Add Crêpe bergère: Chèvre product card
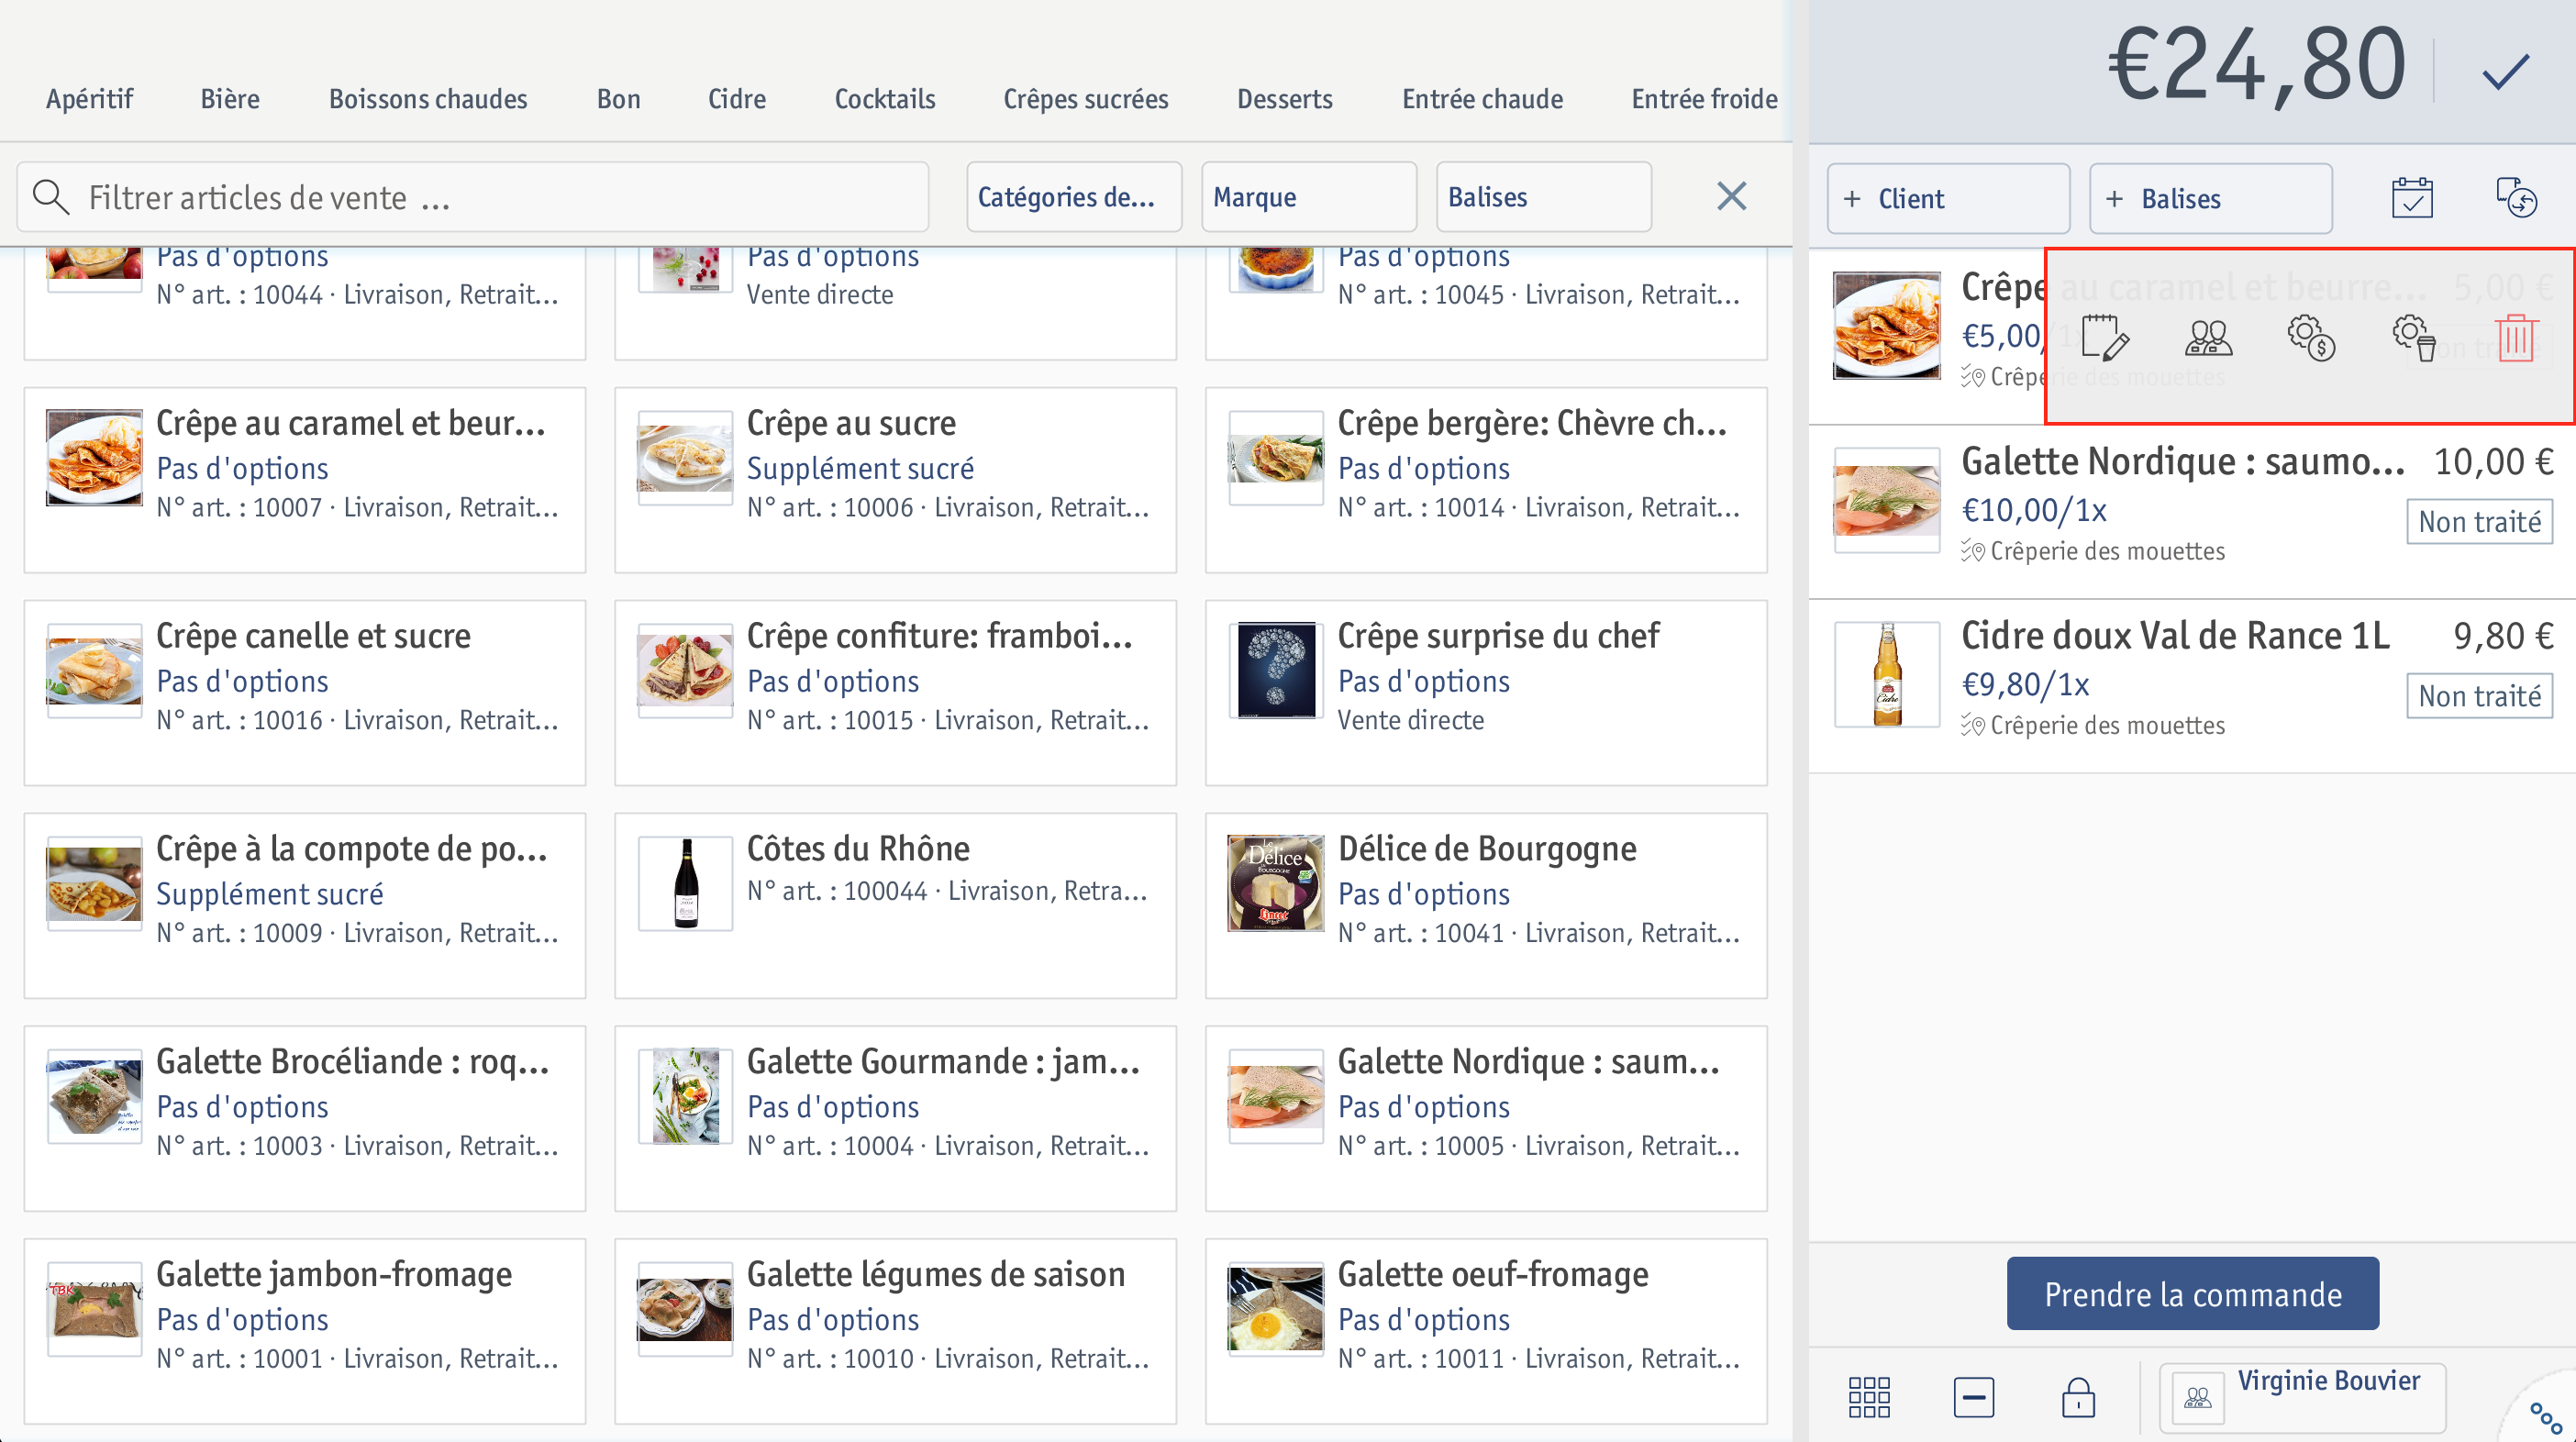Viewport: 2576px width, 1442px height. [x=1487, y=480]
